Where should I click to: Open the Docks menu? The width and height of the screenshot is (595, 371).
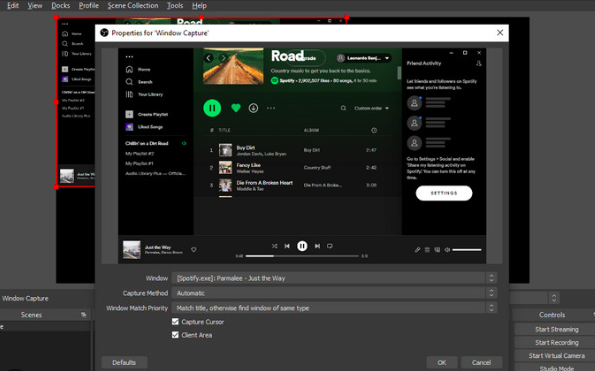coord(61,6)
